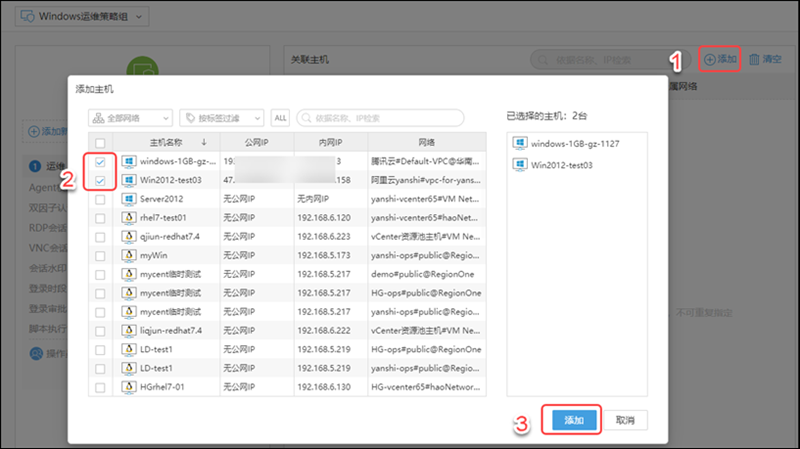Viewport: 800px width, 449px height.
Task: Toggle the select-all checkbox in table header
Action: 100,143
